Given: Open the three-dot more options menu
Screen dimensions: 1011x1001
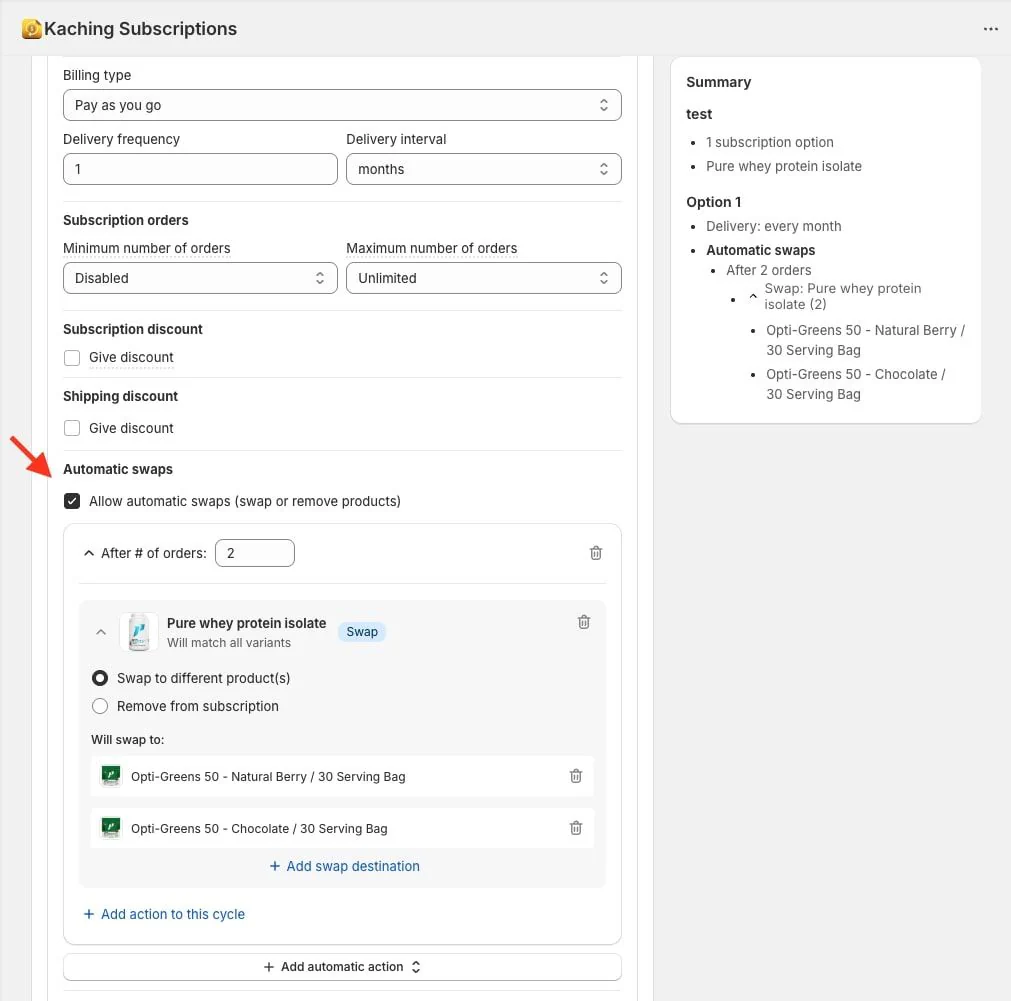Looking at the screenshot, I should (x=990, y=29).
